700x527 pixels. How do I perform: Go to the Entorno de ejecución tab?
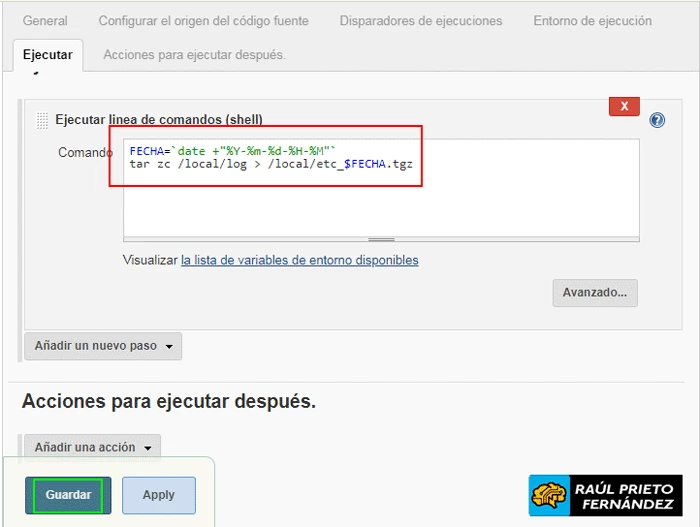tap(592, 21)
